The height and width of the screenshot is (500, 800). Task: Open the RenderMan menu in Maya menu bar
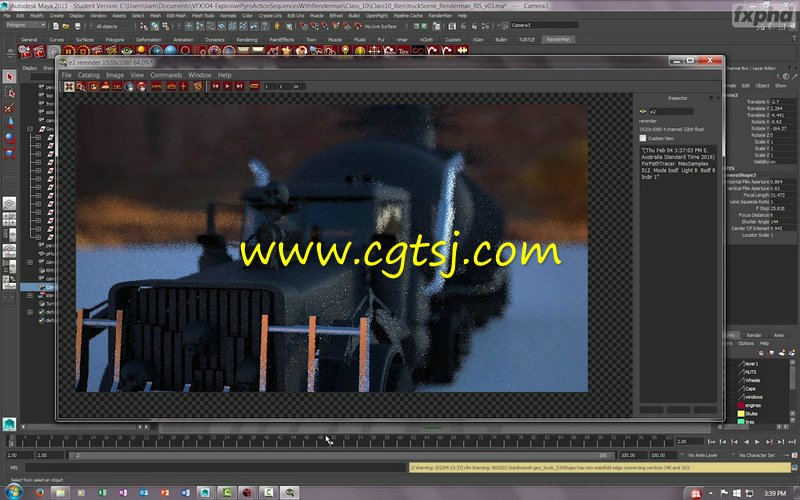pos(440,16)
